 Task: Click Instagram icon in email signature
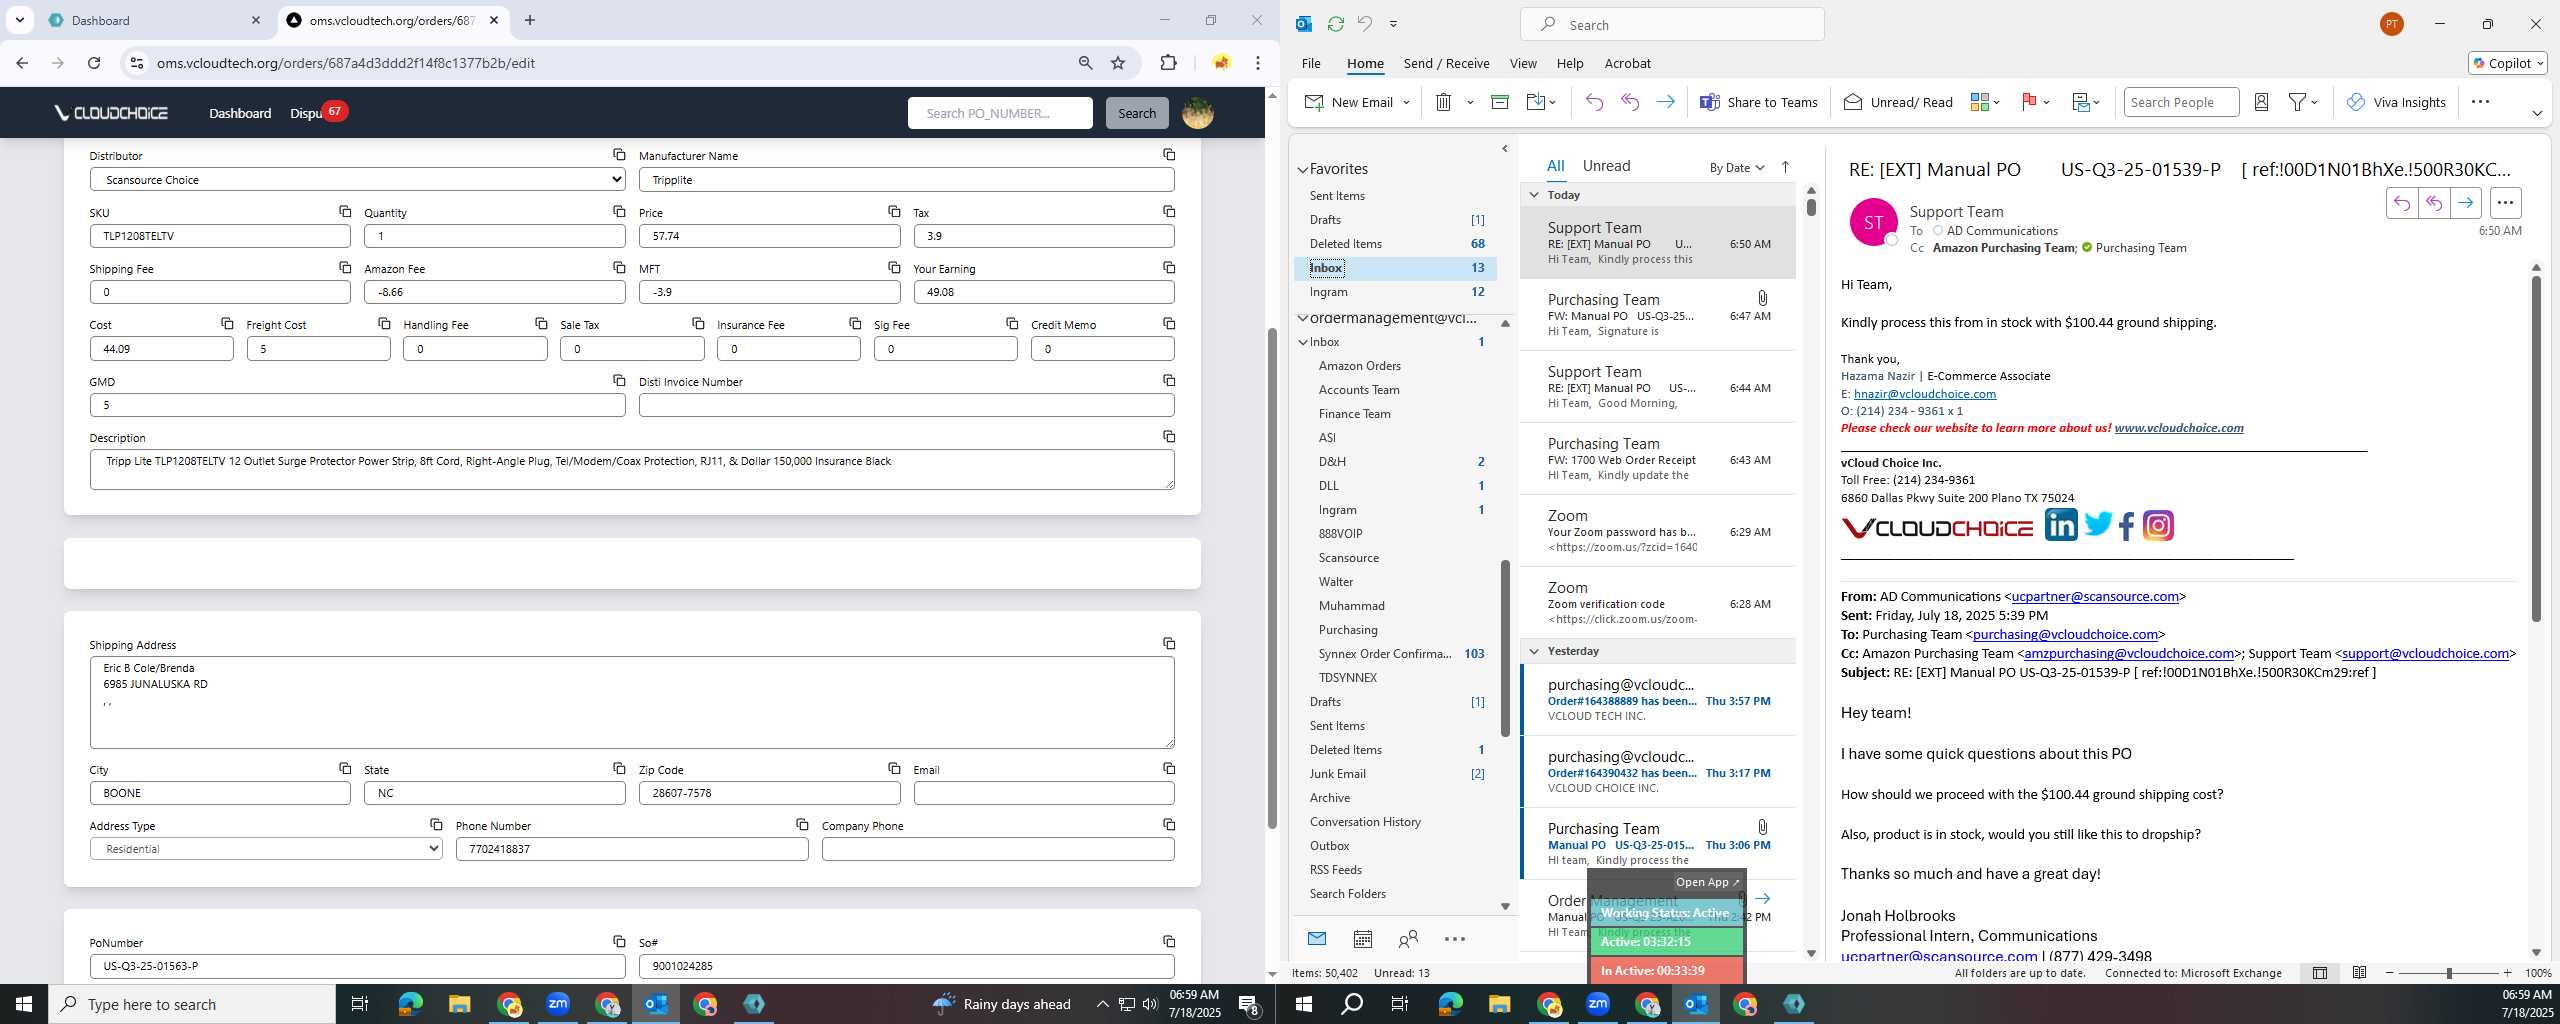[x=2158, y=526]
